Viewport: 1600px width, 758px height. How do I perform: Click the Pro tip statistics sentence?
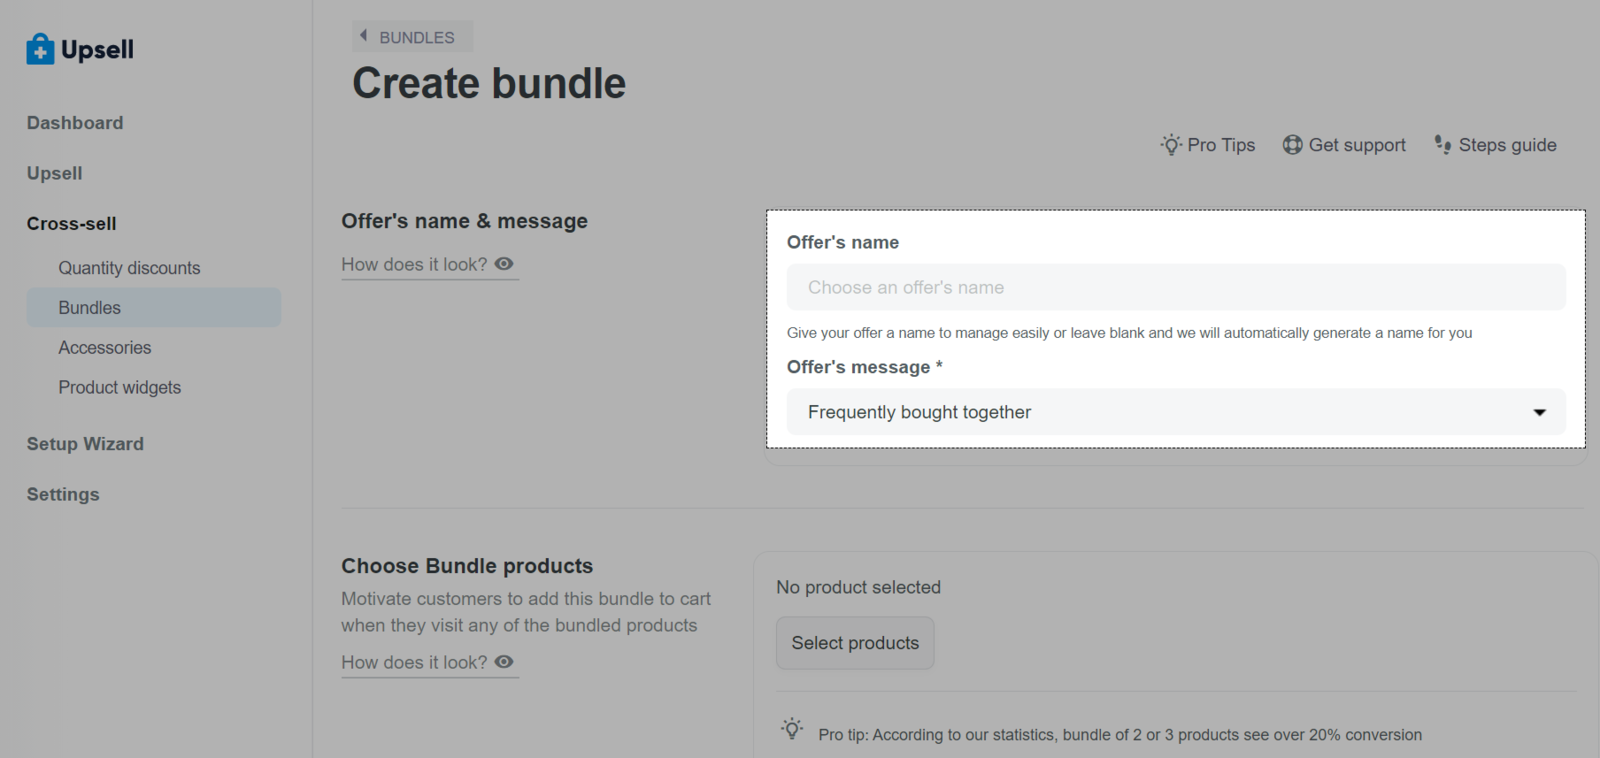point(1120,735)
